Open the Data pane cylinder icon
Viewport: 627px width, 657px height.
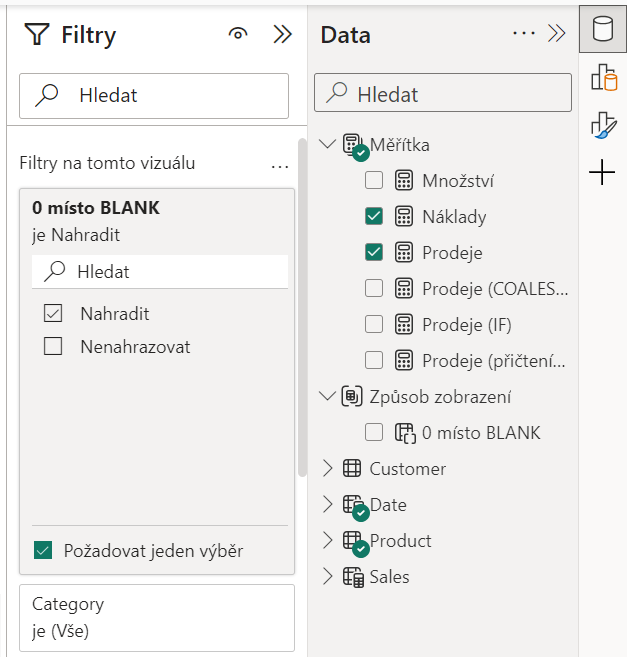[x=603, y=29]
